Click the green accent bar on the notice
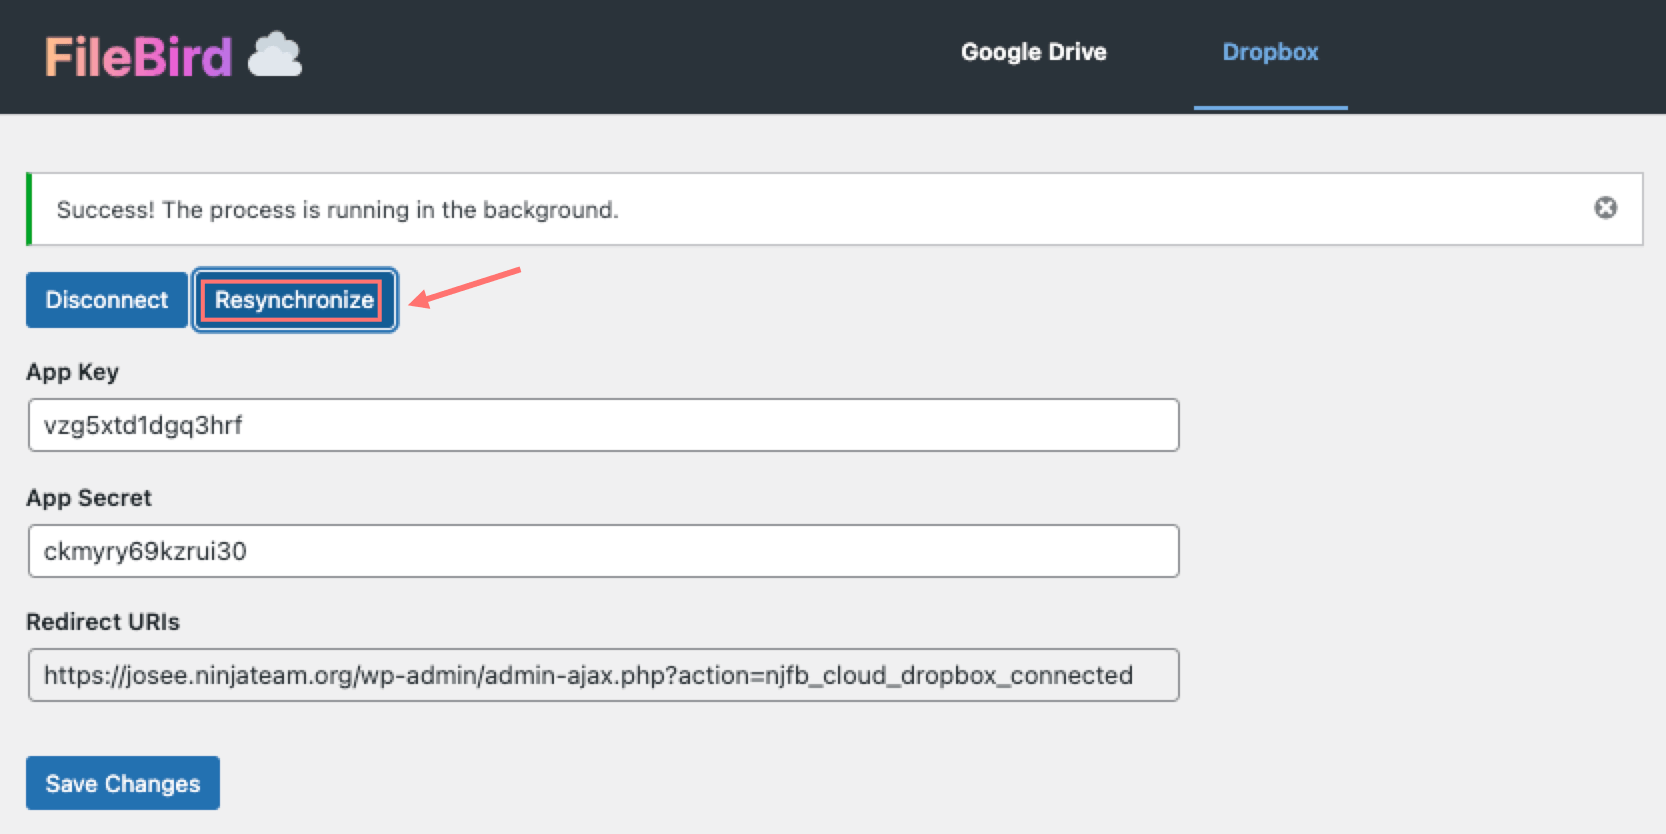This screenshot has width=1666, height=834. [29, 209]
